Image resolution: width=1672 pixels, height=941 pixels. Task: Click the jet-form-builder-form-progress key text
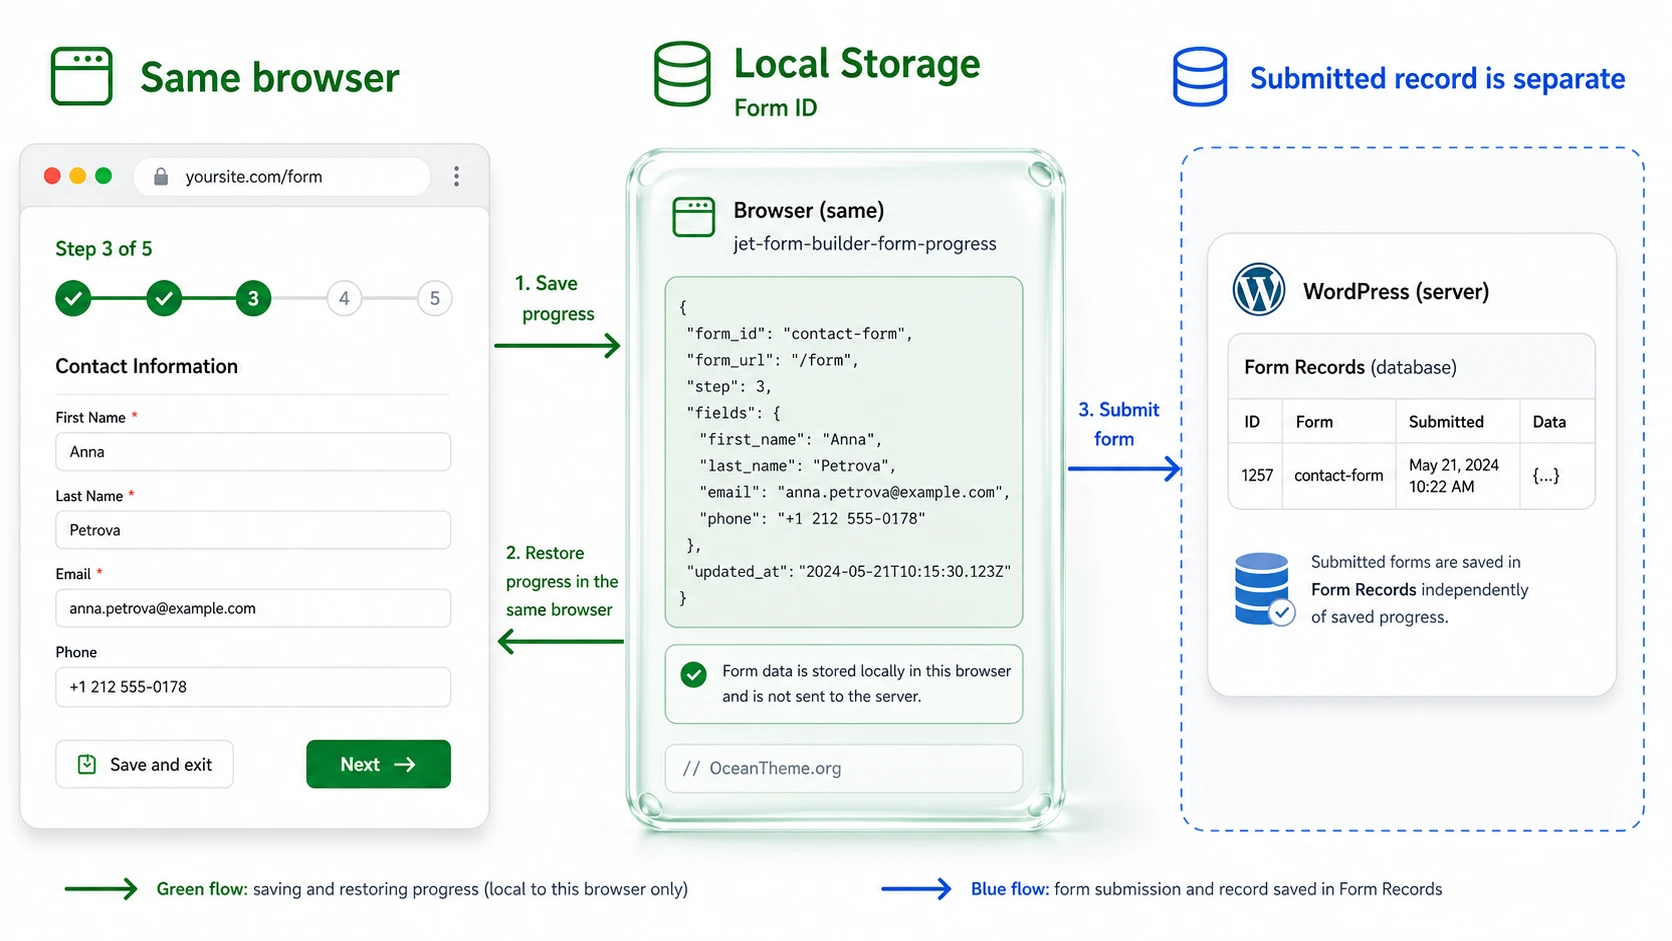(865, 243)
